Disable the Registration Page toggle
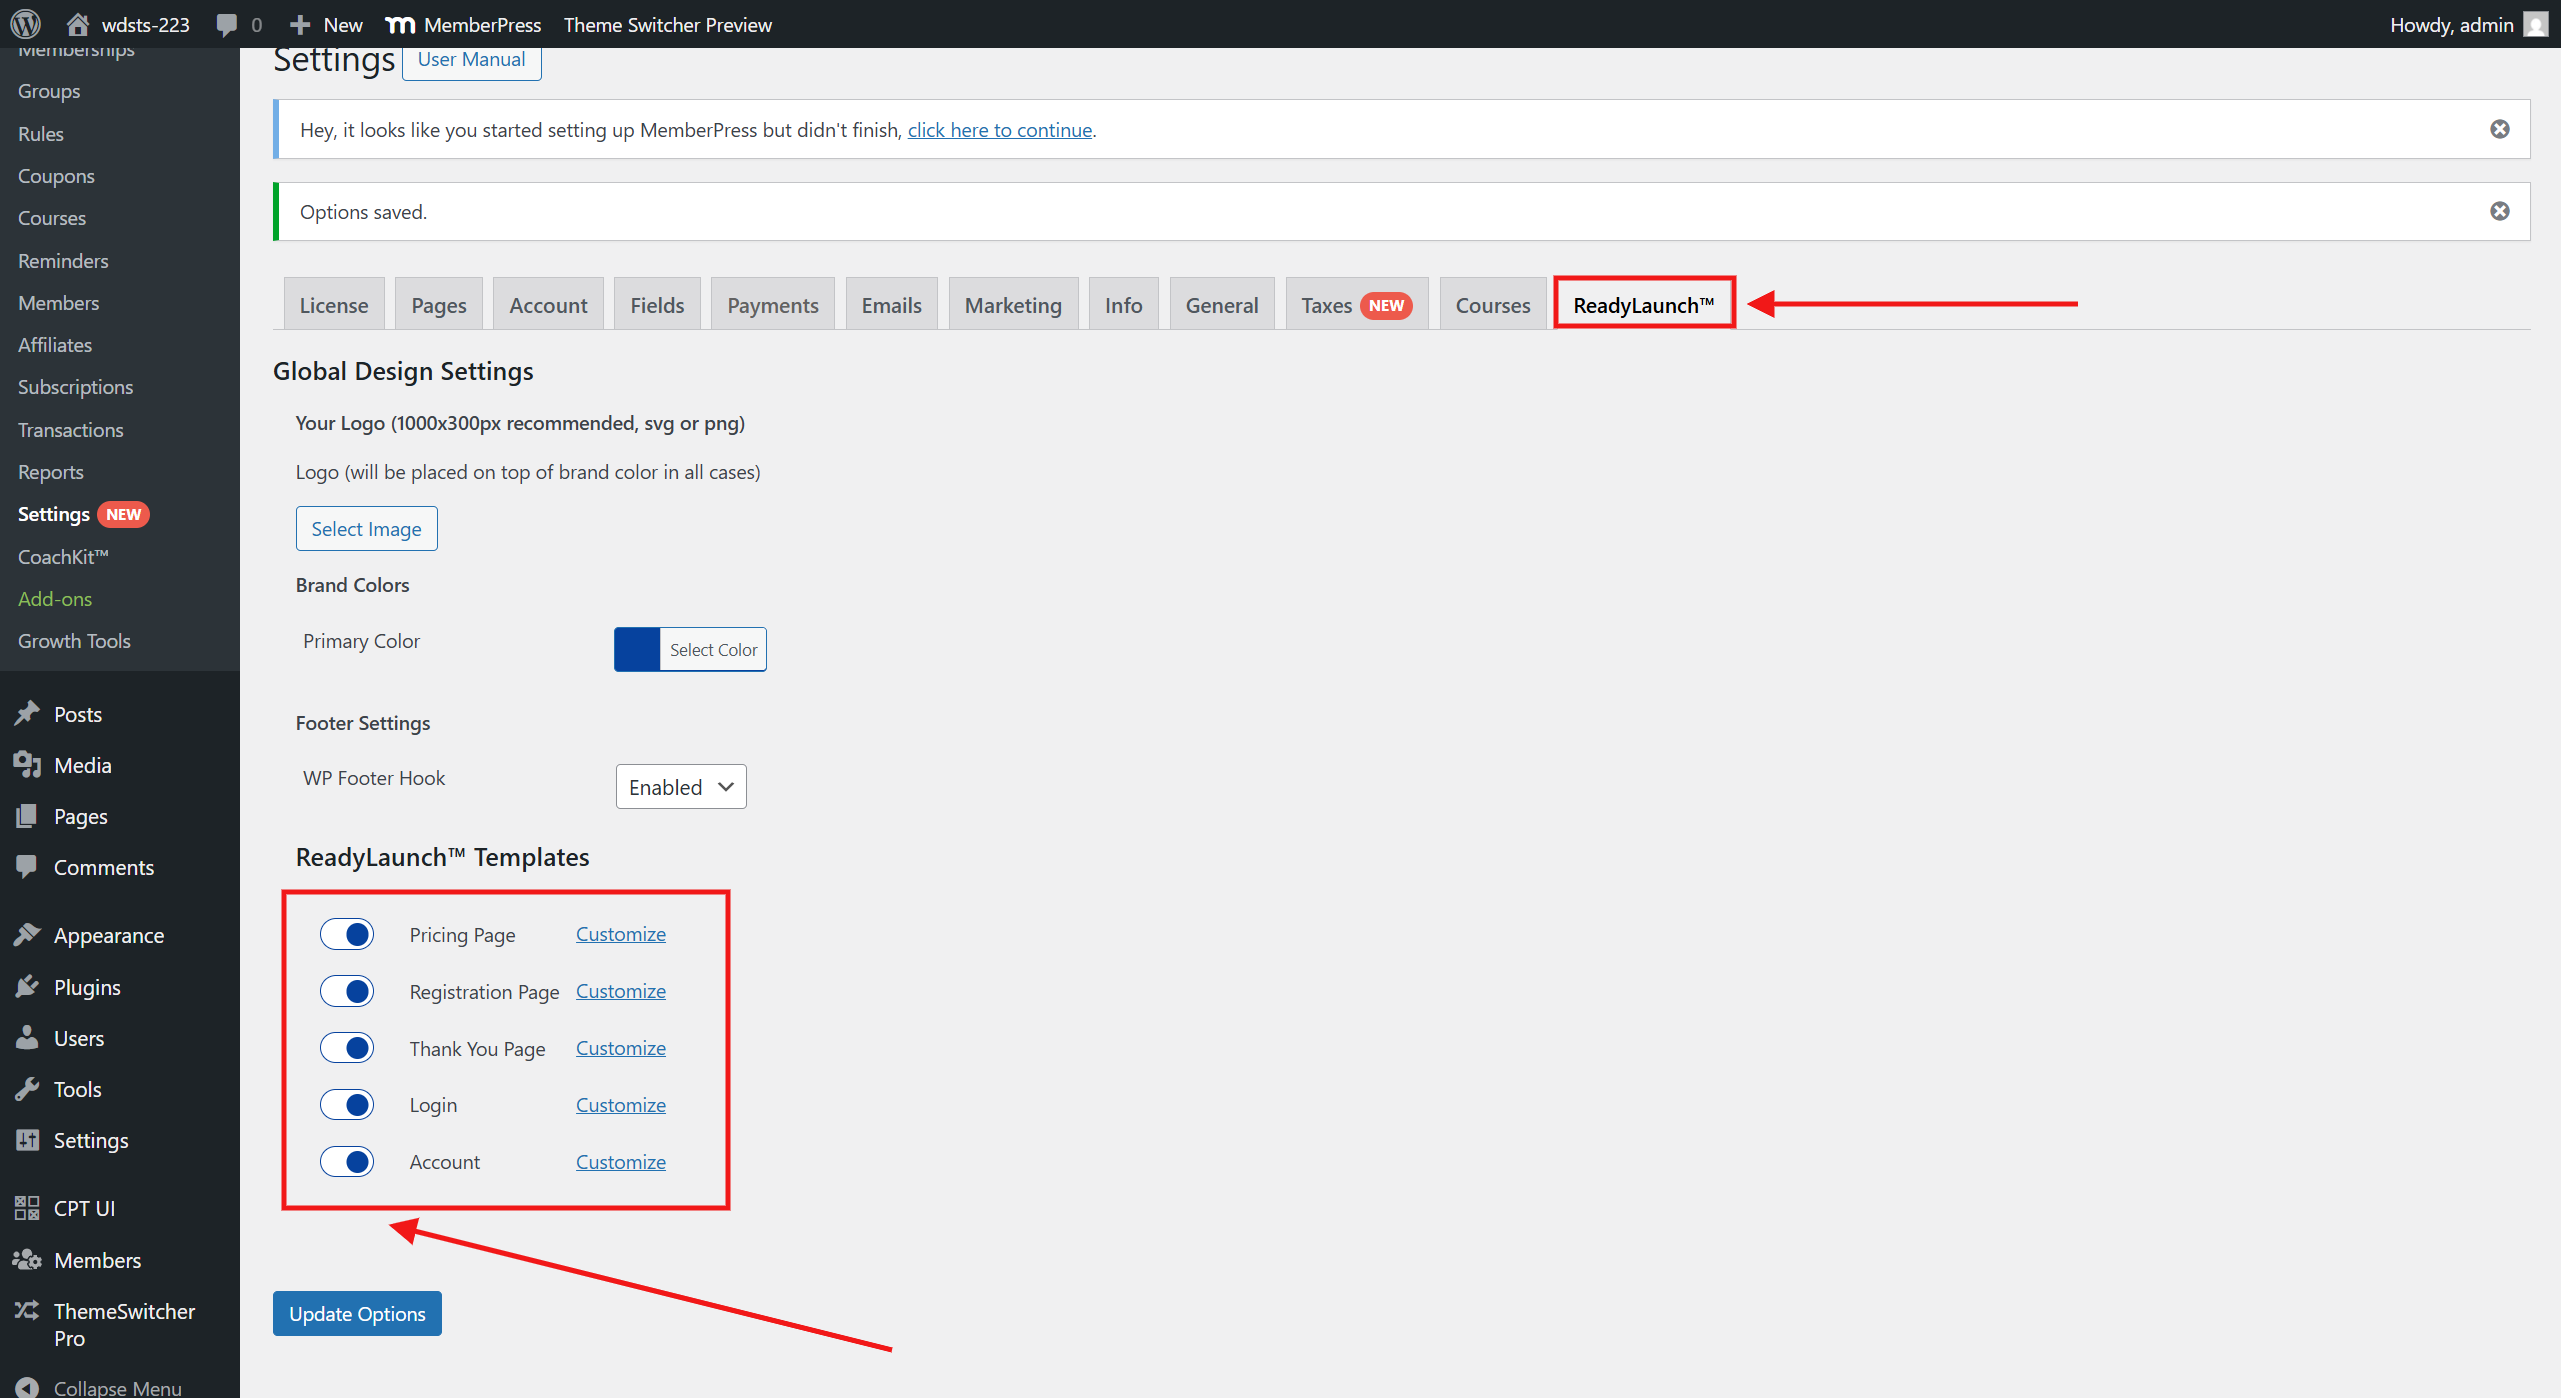 347,990
